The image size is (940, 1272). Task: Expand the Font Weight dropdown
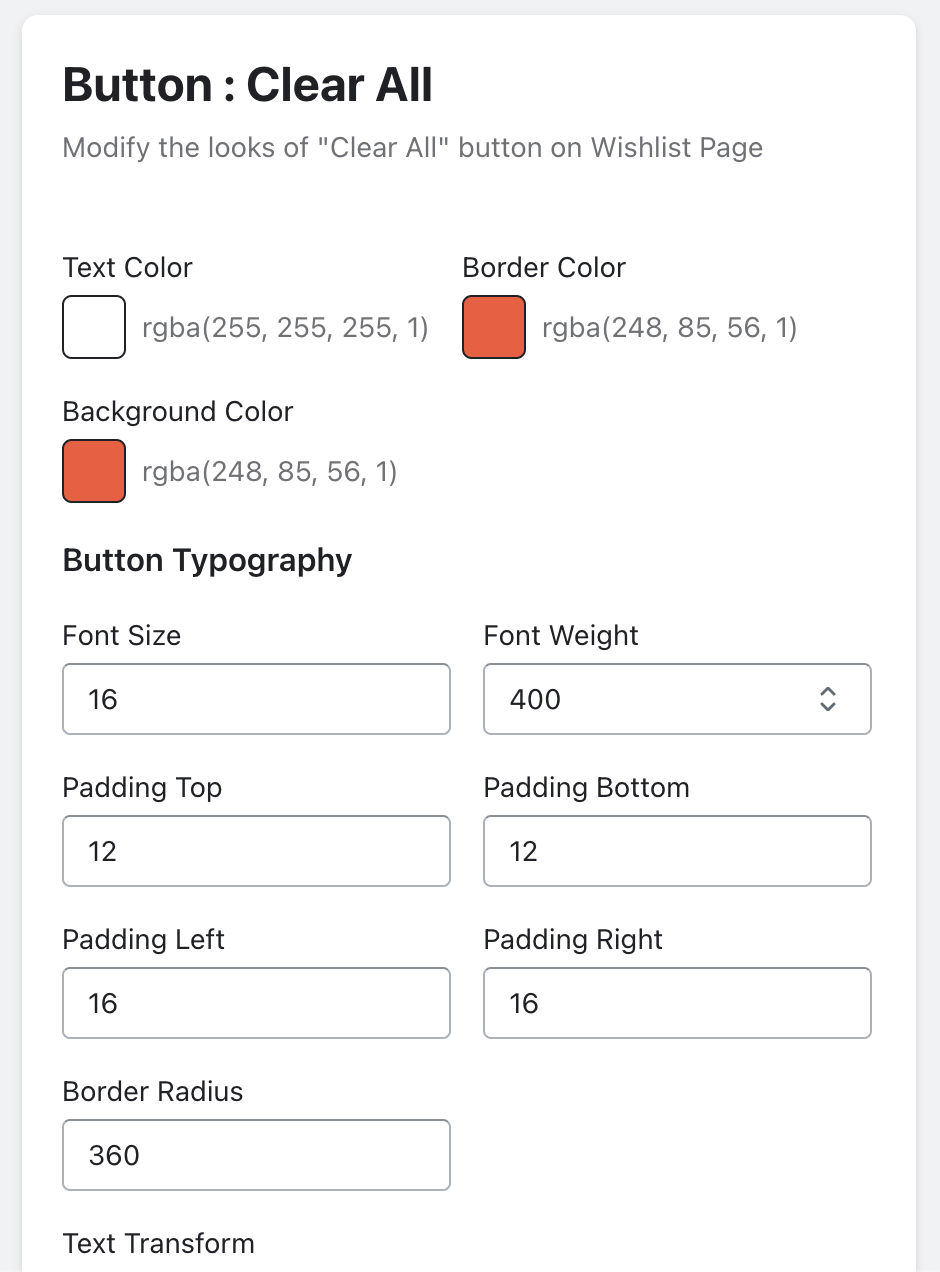click(677, 699)
